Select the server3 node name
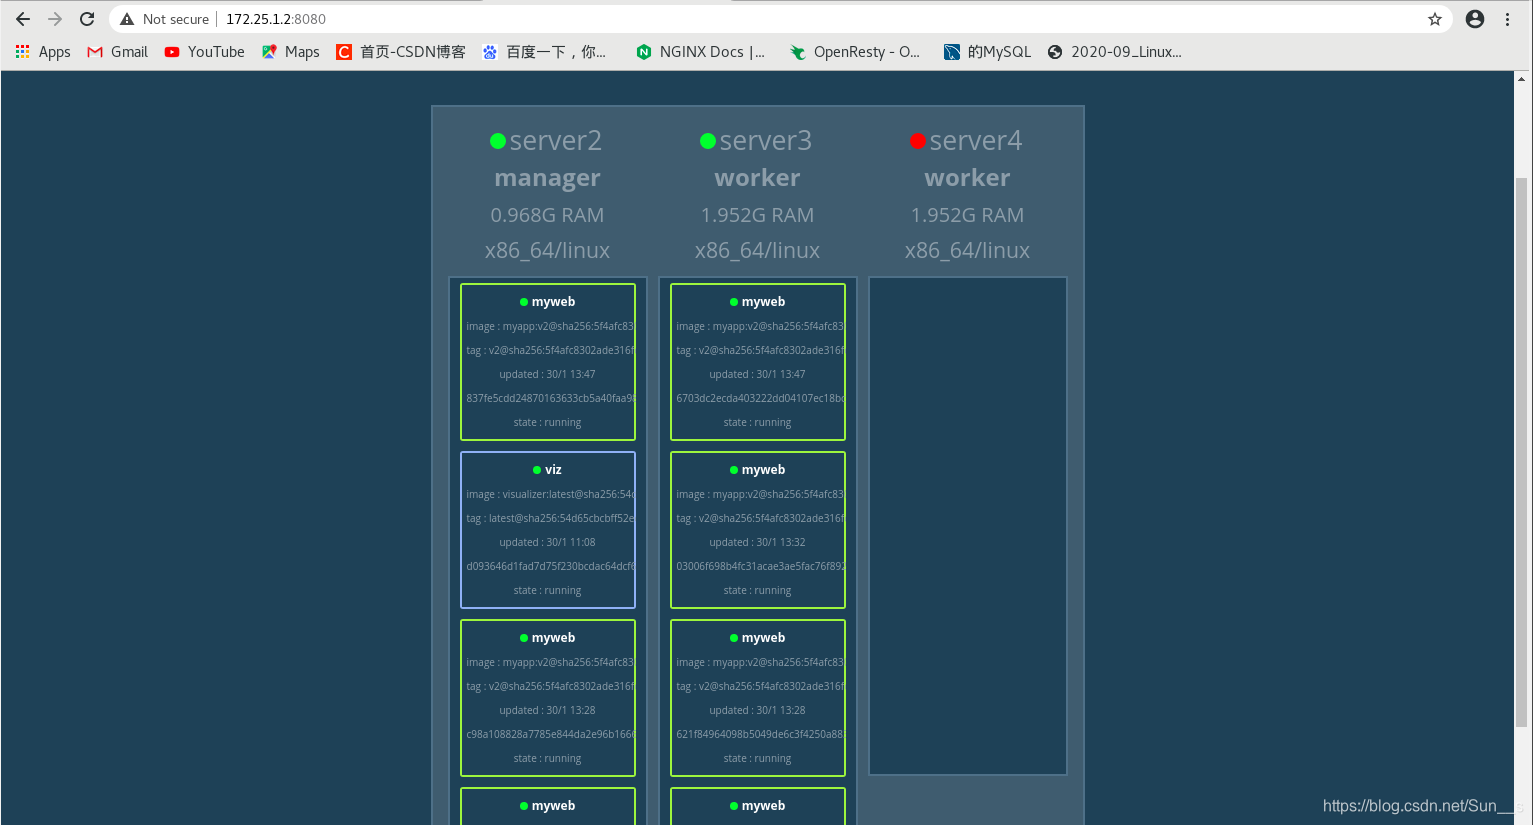 pos(766,141)
